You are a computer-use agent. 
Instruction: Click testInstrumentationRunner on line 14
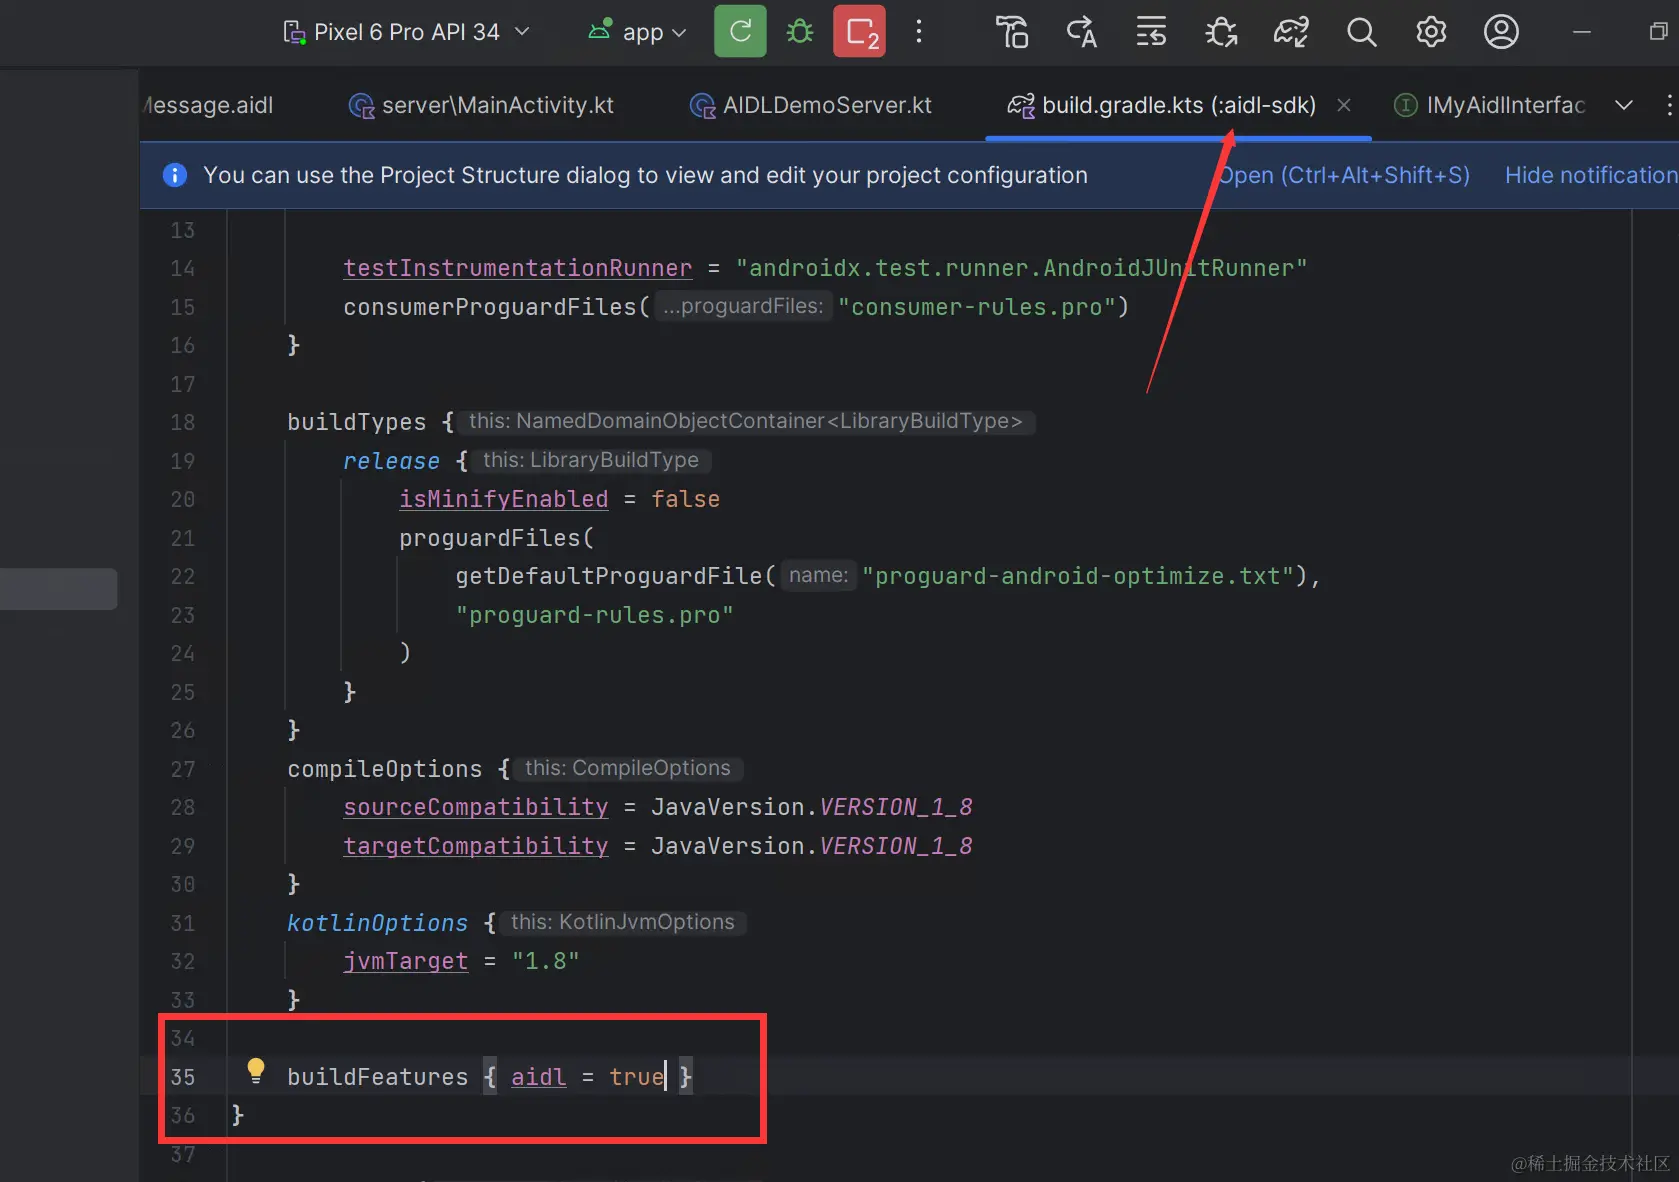(517, 268)
